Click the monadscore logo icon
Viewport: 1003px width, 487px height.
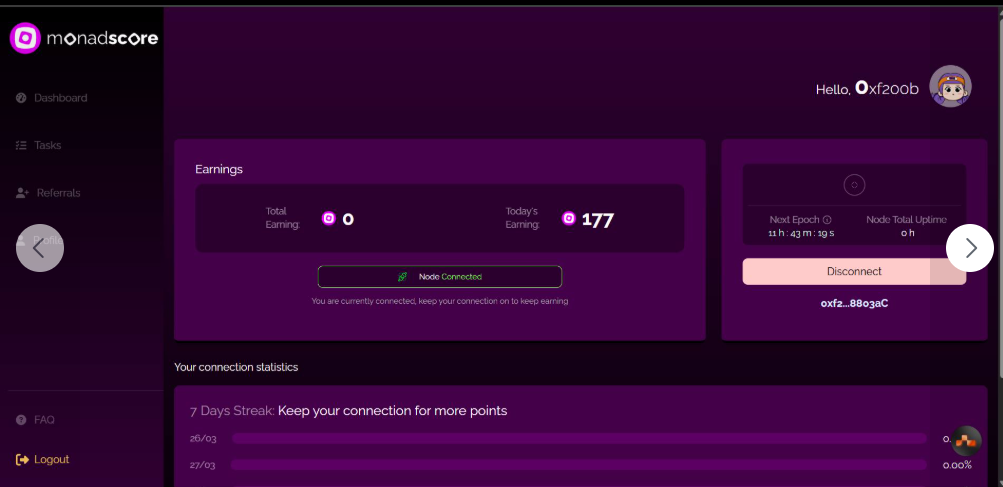pos(25,38)
